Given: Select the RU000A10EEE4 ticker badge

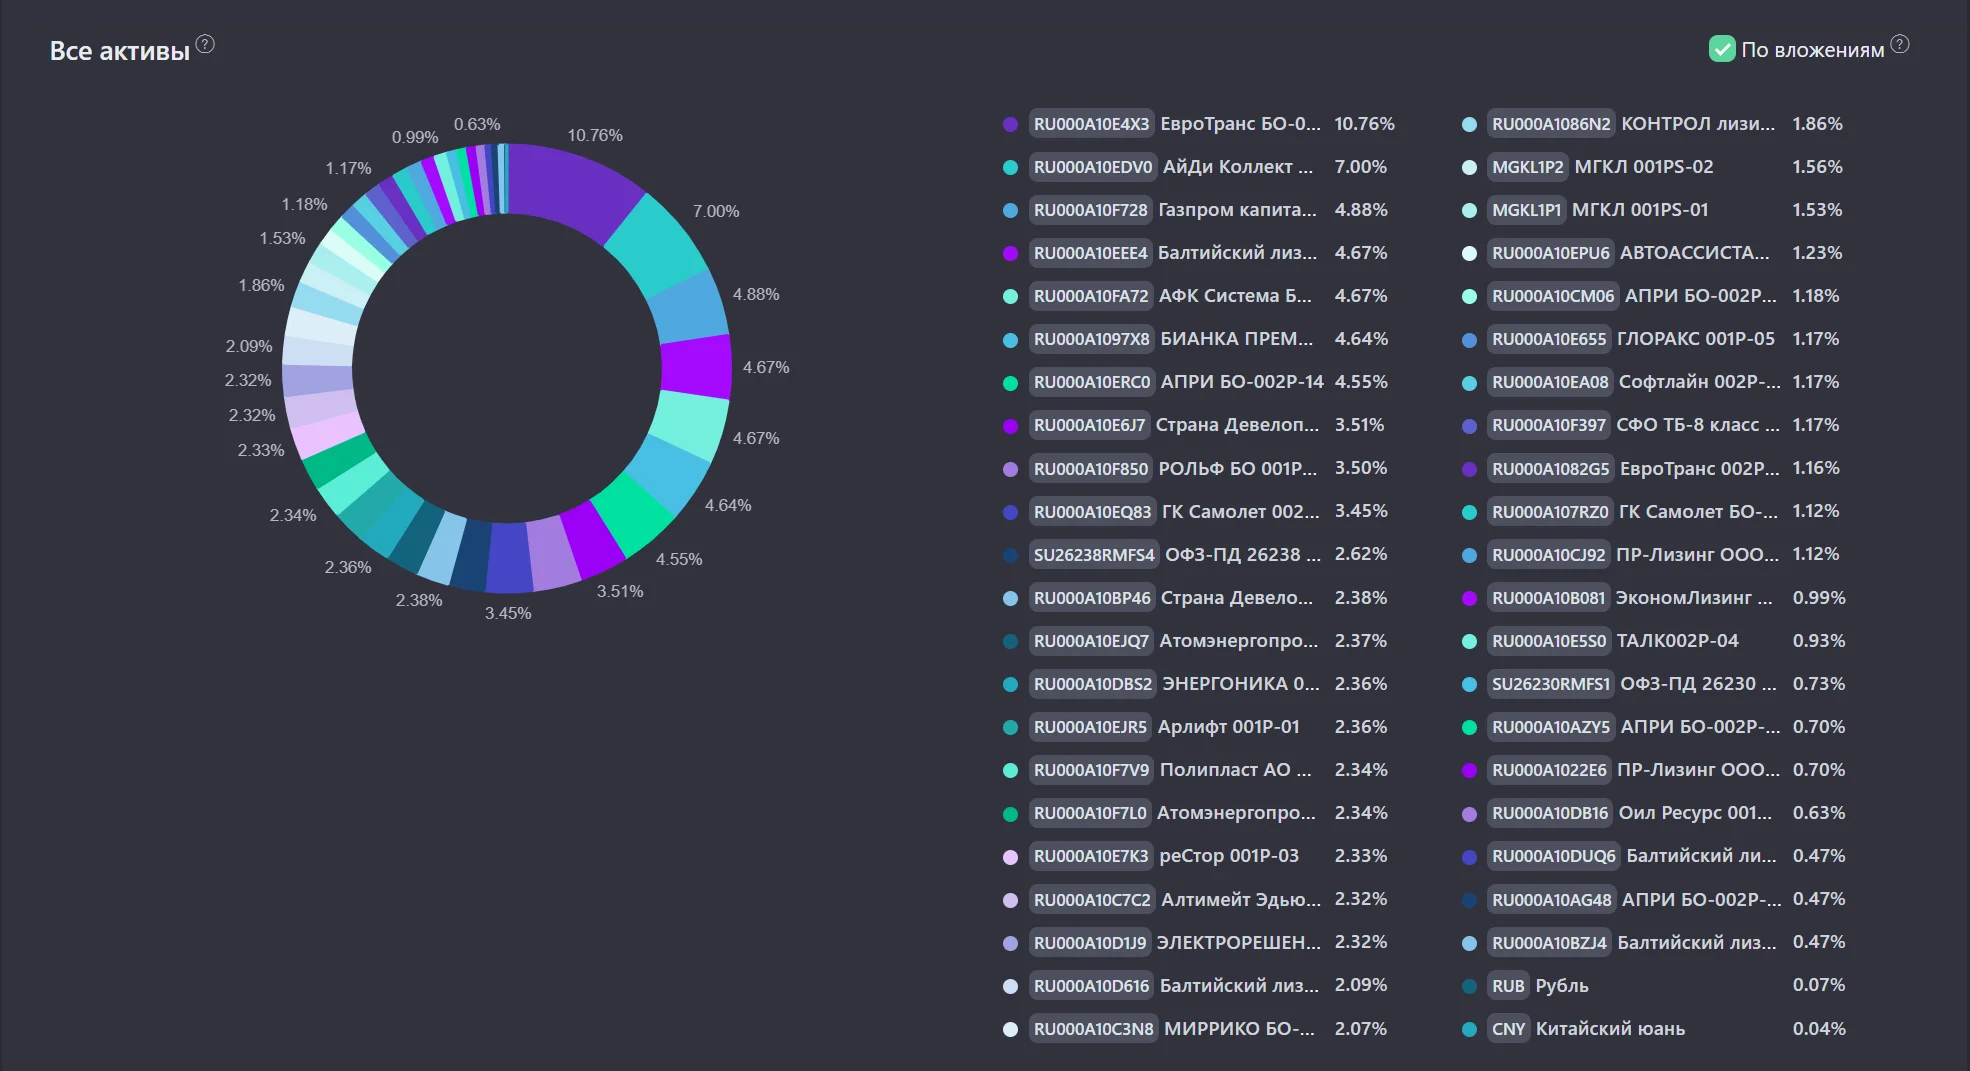Looking at the screenshot, I should click(x=1090, y=253).
